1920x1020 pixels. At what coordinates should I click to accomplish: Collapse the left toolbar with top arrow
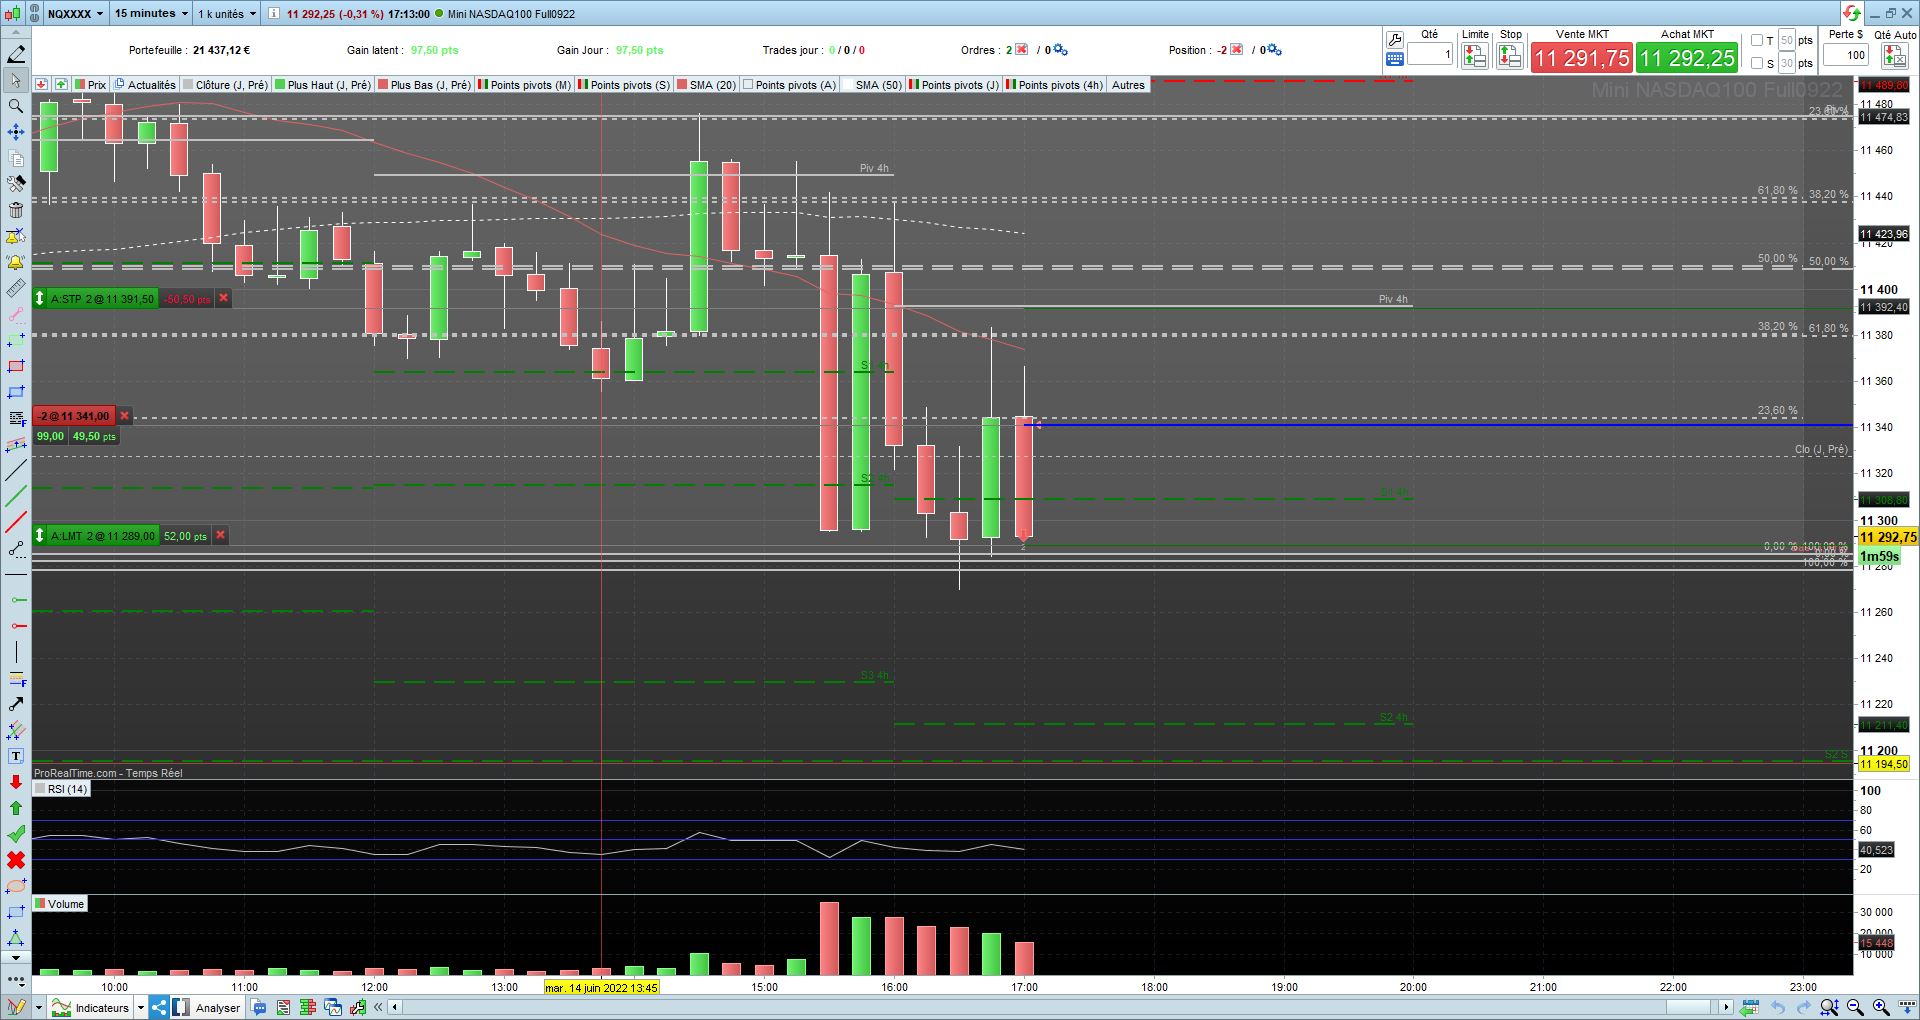16,34
